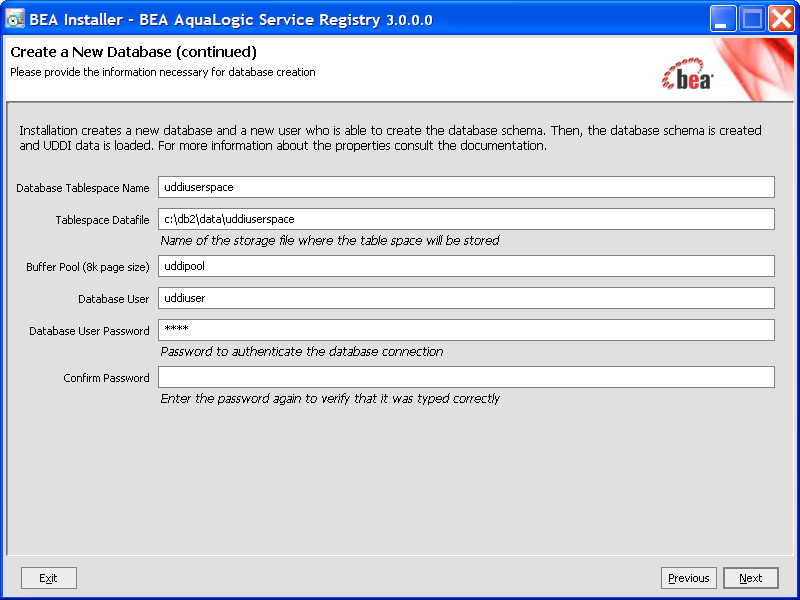Click into the Database User field
The height and width of the screenshot is (600, 800).
[x=466, y=298]
